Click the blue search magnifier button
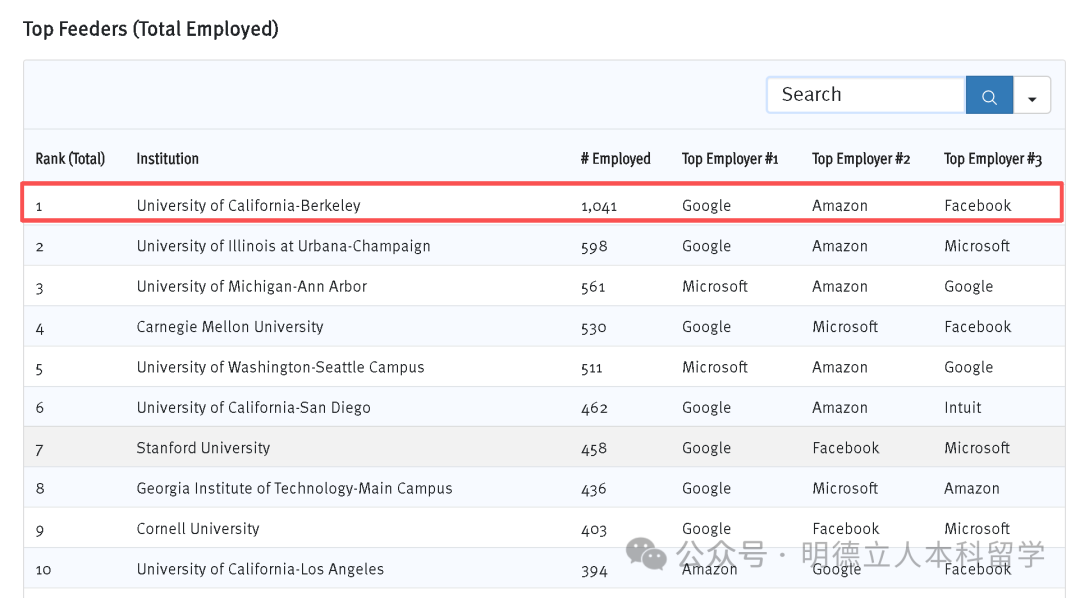 point(989,95)
